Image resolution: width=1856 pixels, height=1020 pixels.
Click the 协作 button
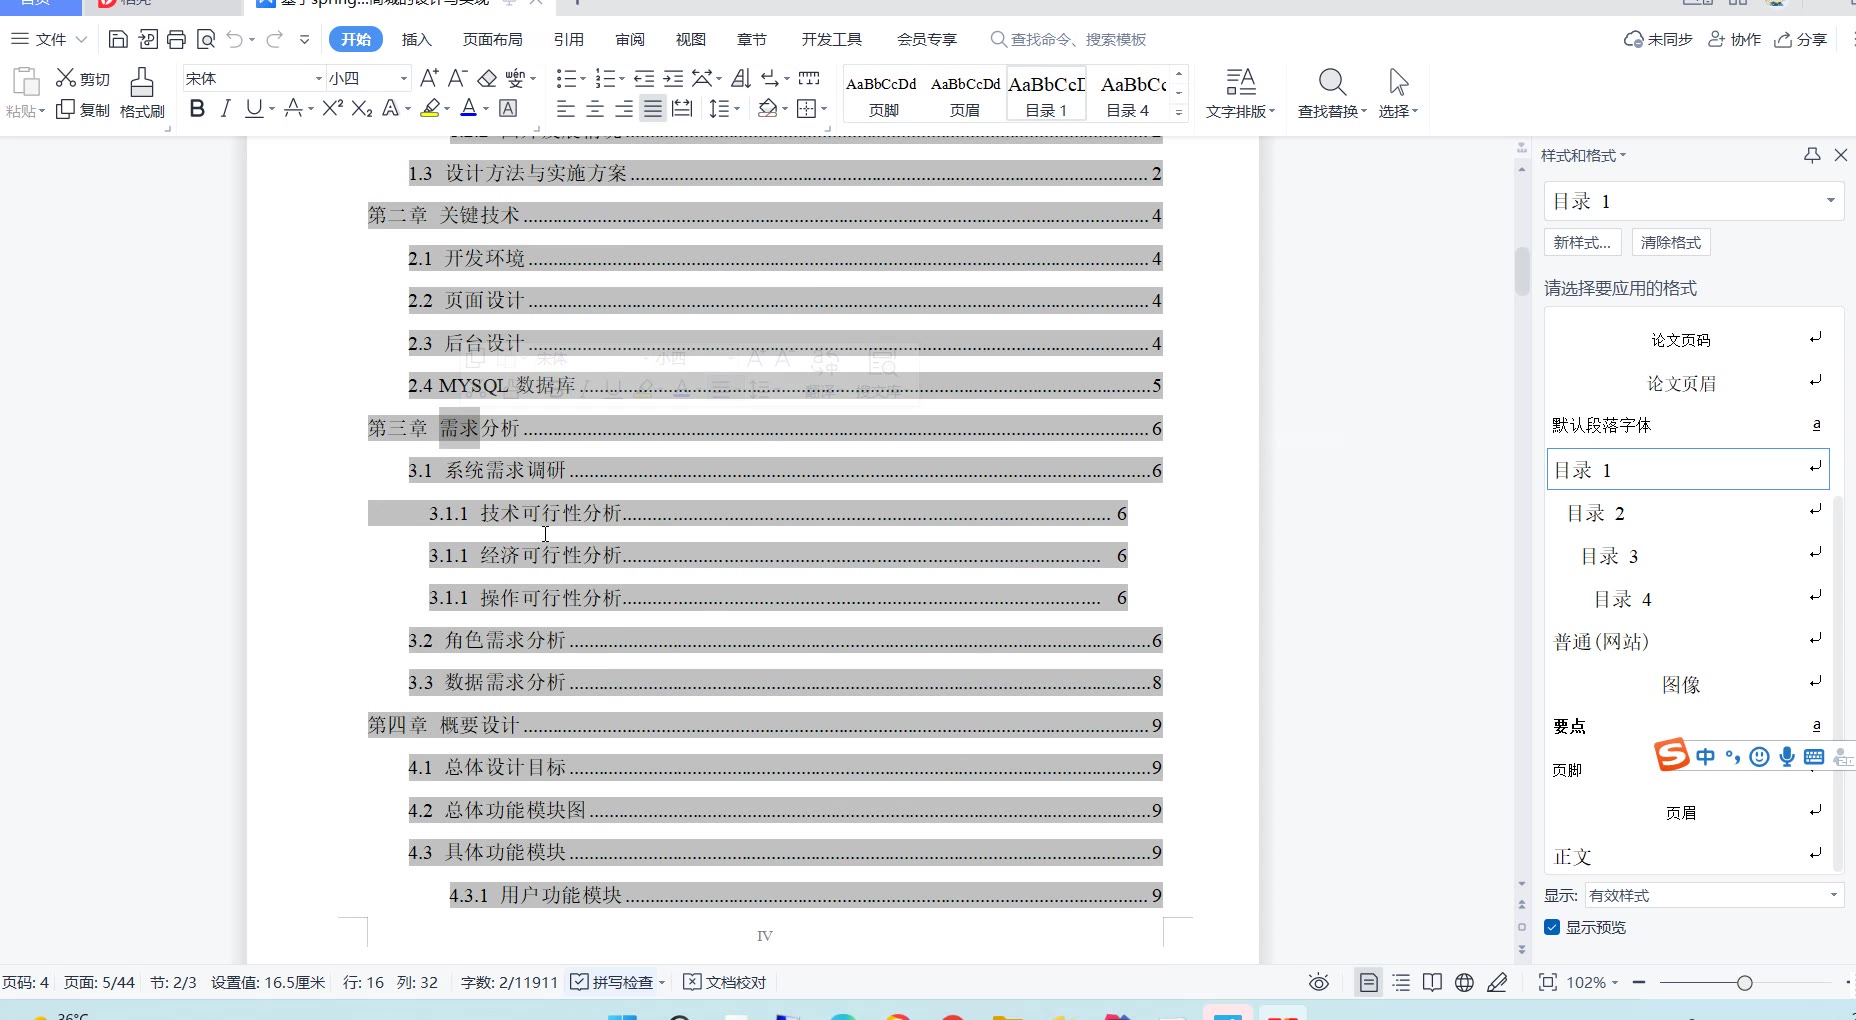(1735, 39)
